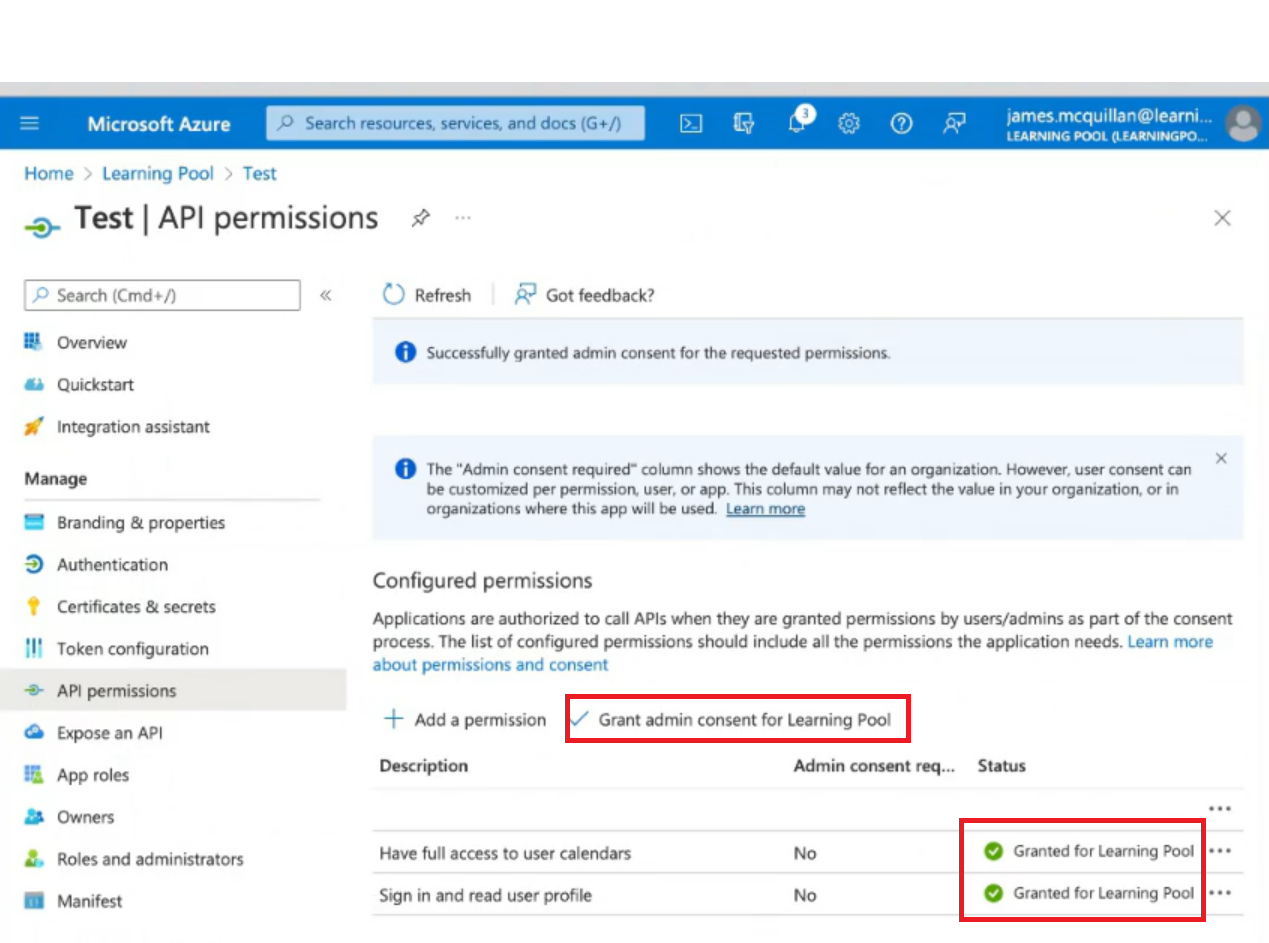
Task: Click the james.mcquillan account name
Action: pos(1109,116)
